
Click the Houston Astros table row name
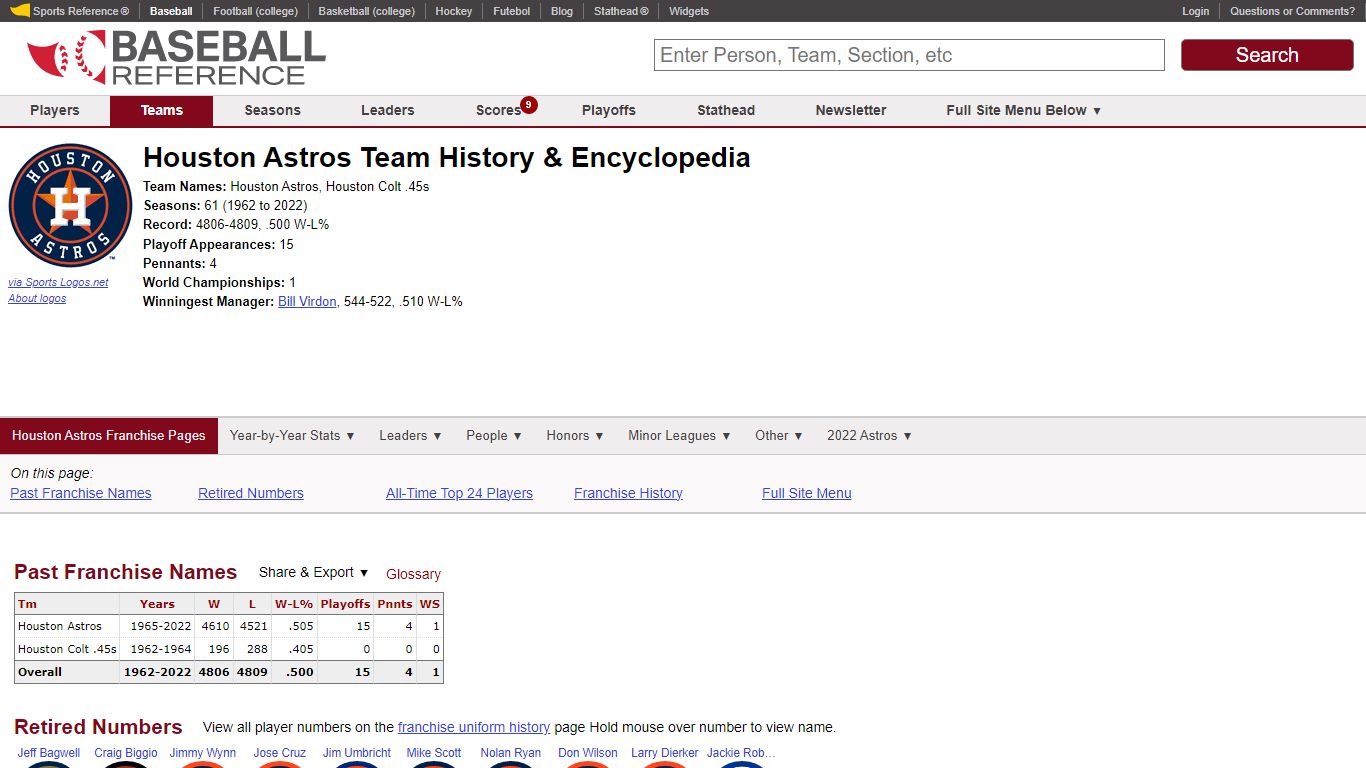point(60,626)
